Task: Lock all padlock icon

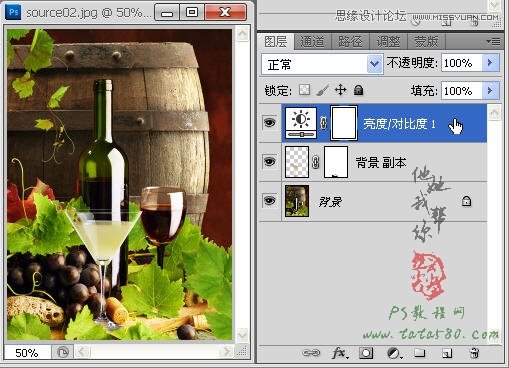Action: 359,90
